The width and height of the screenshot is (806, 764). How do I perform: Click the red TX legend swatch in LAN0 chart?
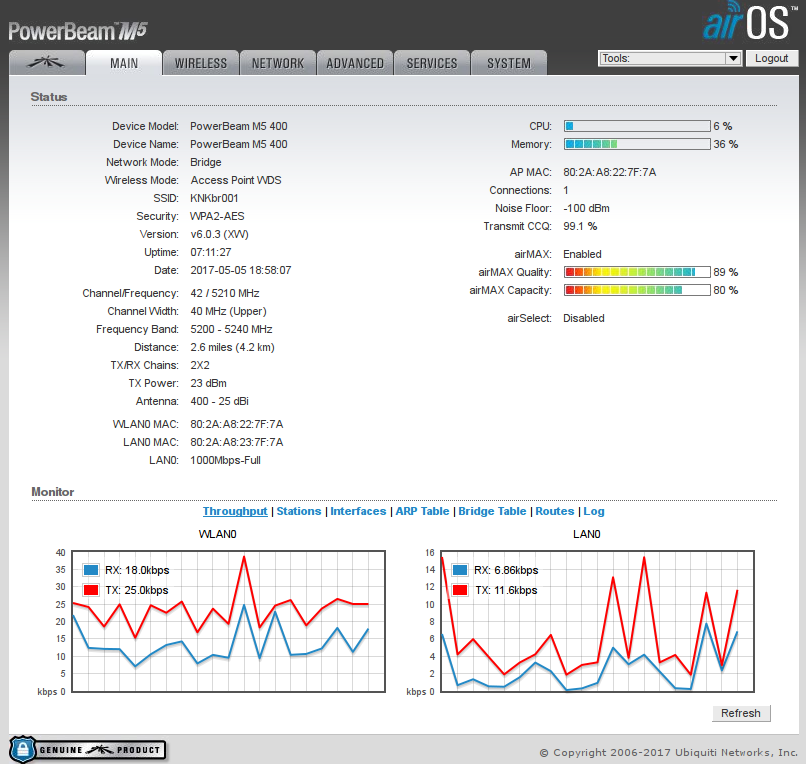click(x=460, y=590)
